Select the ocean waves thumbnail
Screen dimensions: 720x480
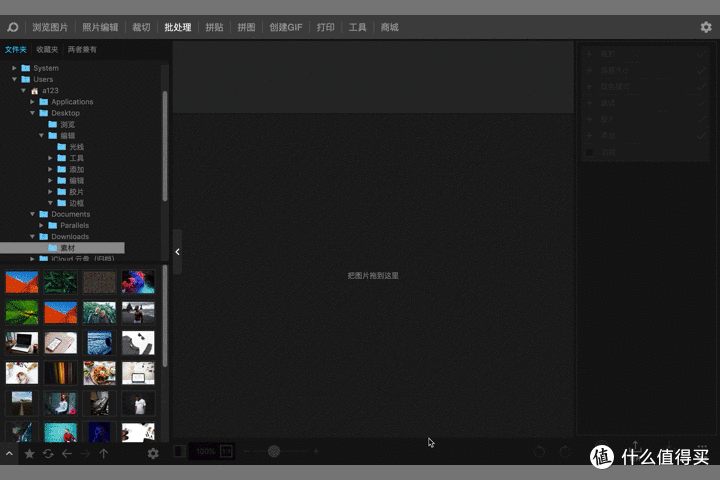point(100,343)
